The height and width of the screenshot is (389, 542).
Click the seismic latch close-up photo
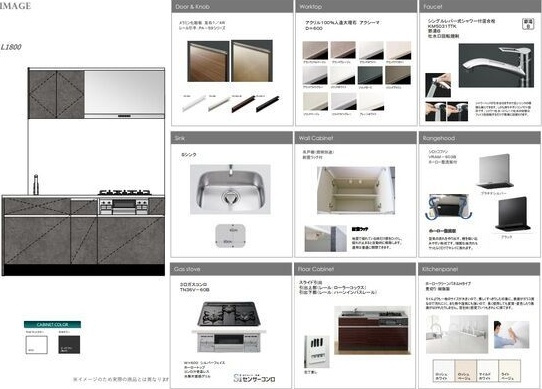coord(326,239)
